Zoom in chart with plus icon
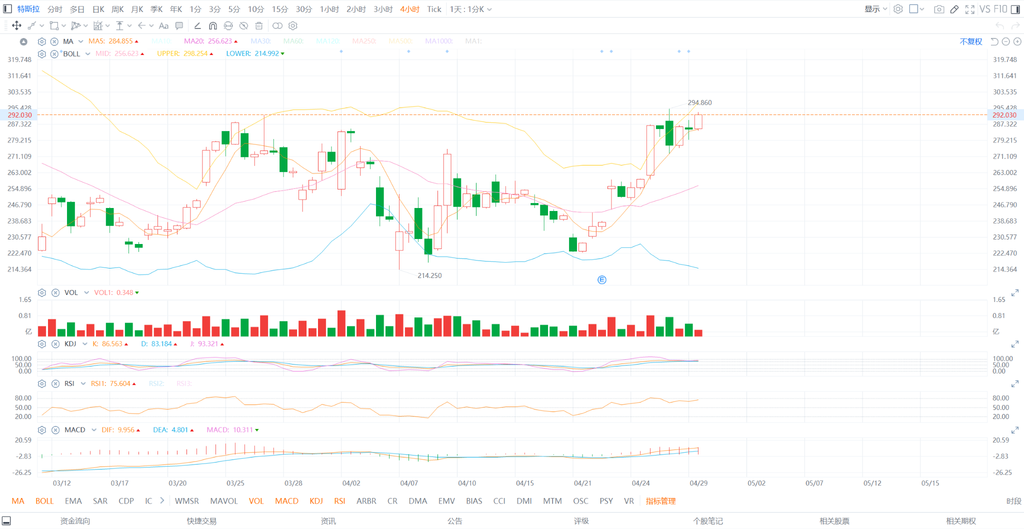 point(1017,41)
